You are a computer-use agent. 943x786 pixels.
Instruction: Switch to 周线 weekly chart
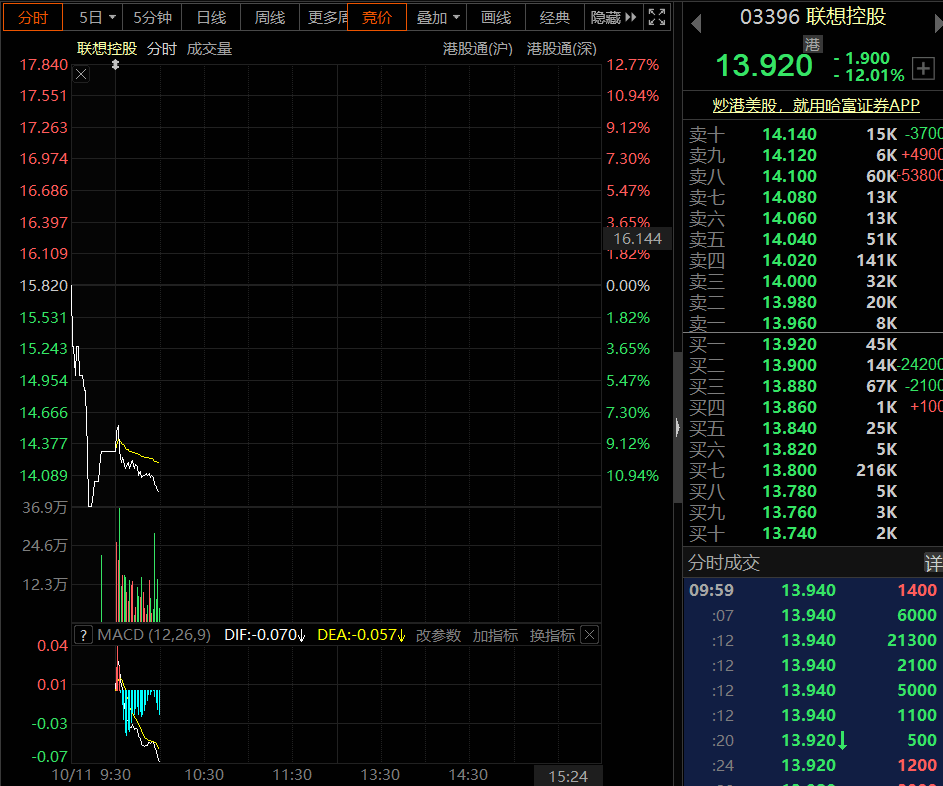[269, 17]
